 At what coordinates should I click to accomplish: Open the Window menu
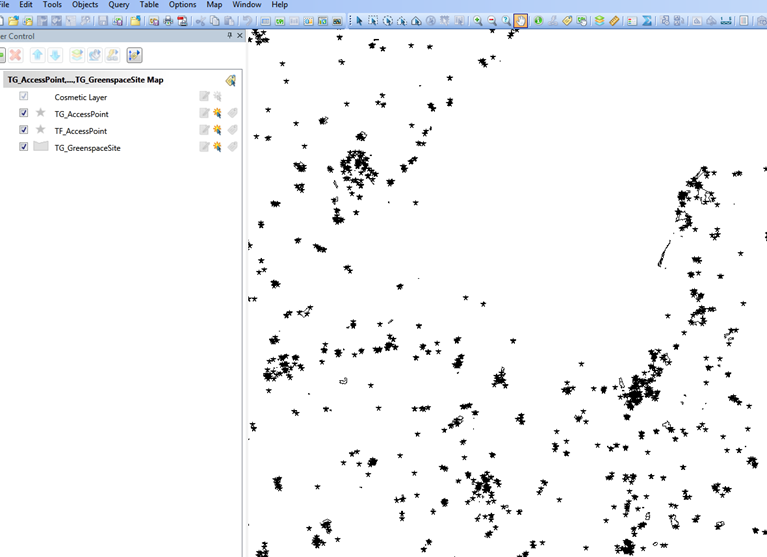pos(247,4)
